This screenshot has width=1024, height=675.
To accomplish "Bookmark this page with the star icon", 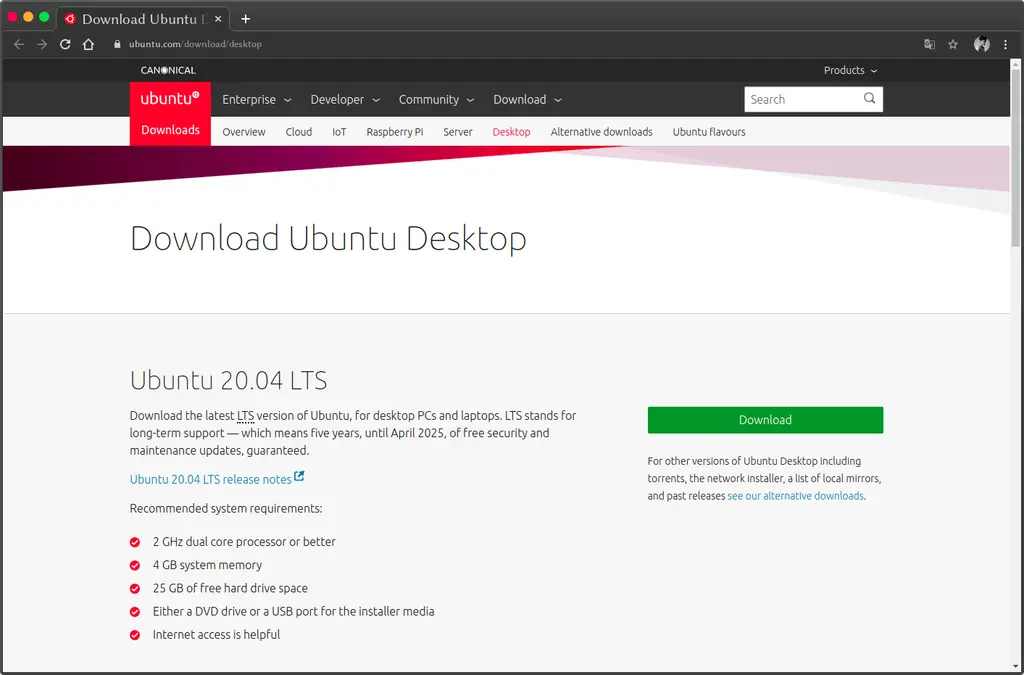I will coord(953,44).
